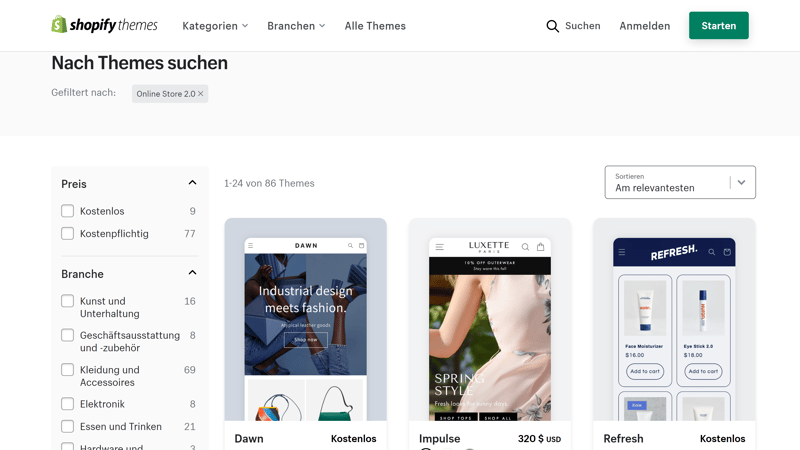Click the Starten button

tap(718, 26)
